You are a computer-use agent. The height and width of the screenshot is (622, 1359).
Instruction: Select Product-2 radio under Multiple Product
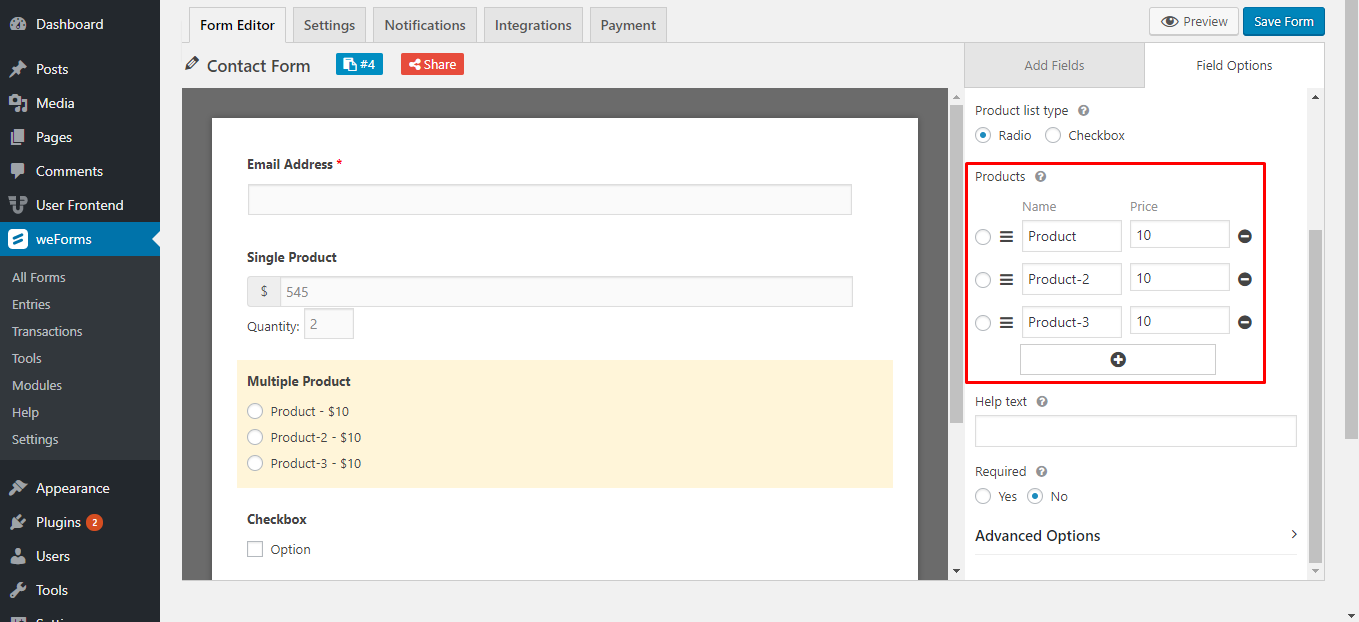255,437
